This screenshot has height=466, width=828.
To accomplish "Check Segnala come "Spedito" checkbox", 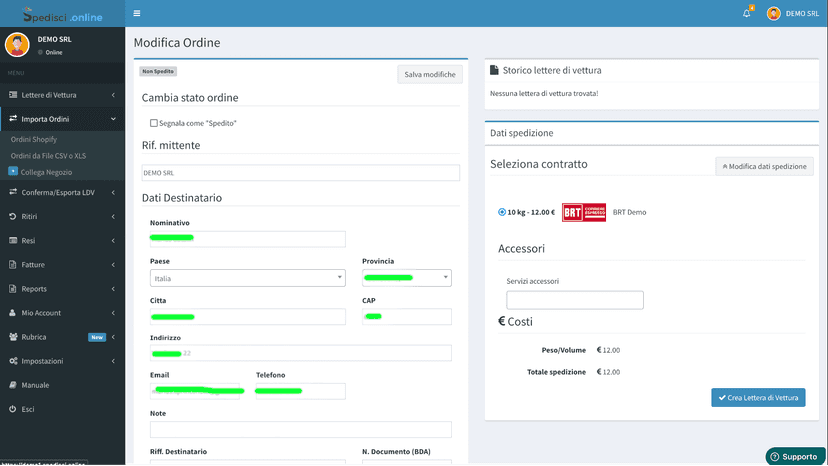I will click(x=154, y=123).
